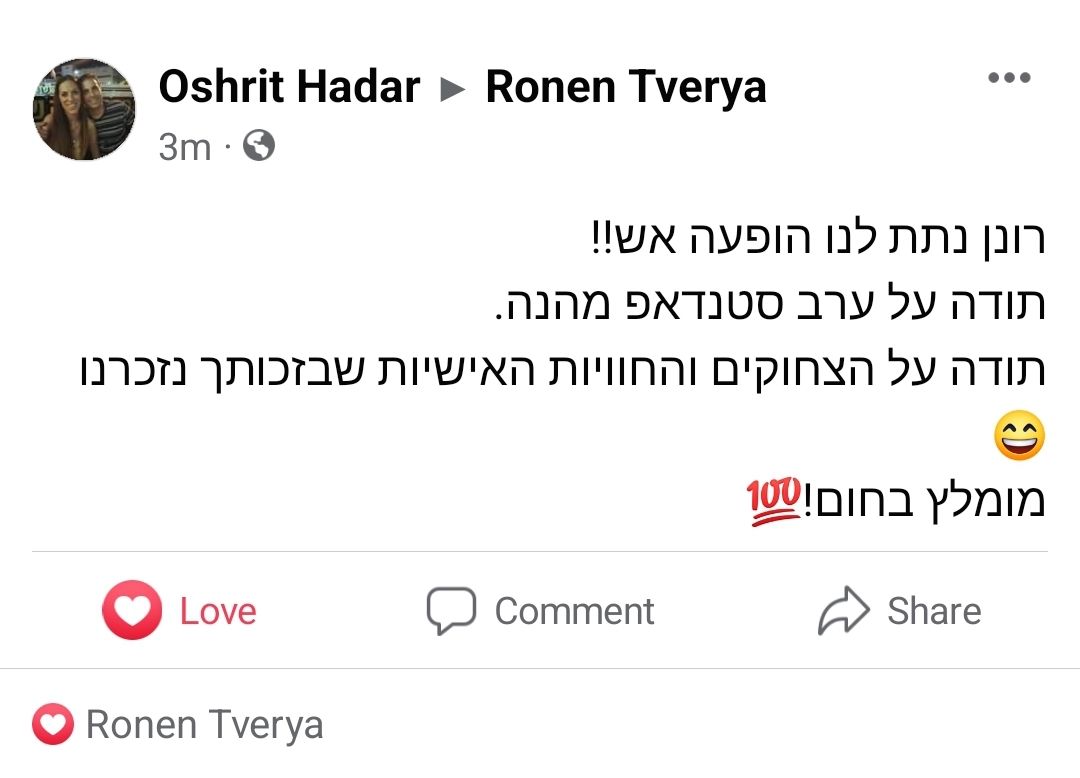
Task: Open the three-dot post options menu
Action: coord(1008,79)
